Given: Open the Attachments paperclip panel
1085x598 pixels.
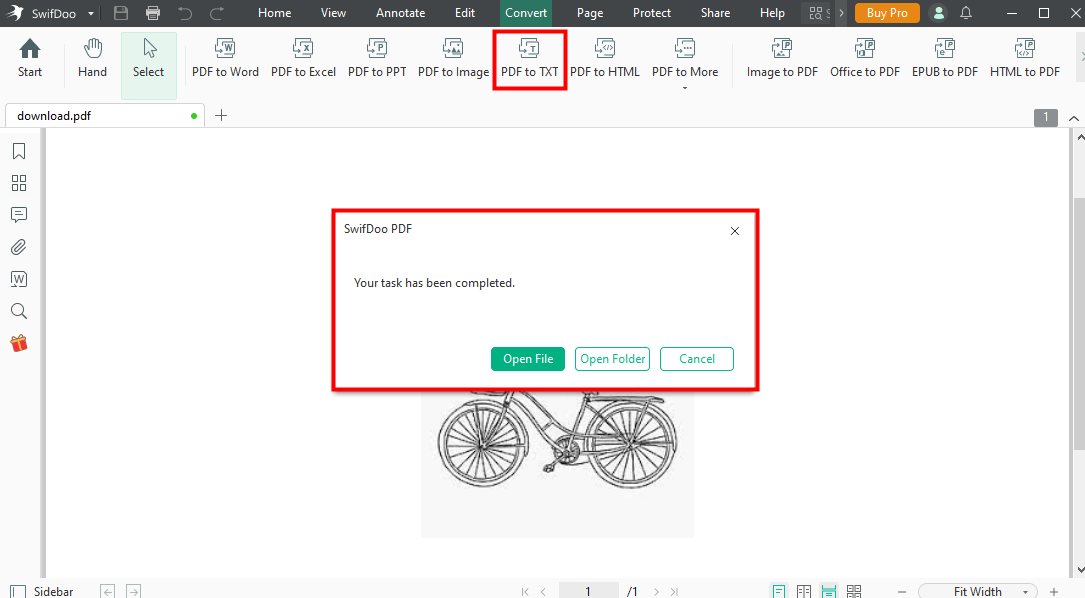Looking at the screenshot, I should pyautogui.click(x=19, y=247).
